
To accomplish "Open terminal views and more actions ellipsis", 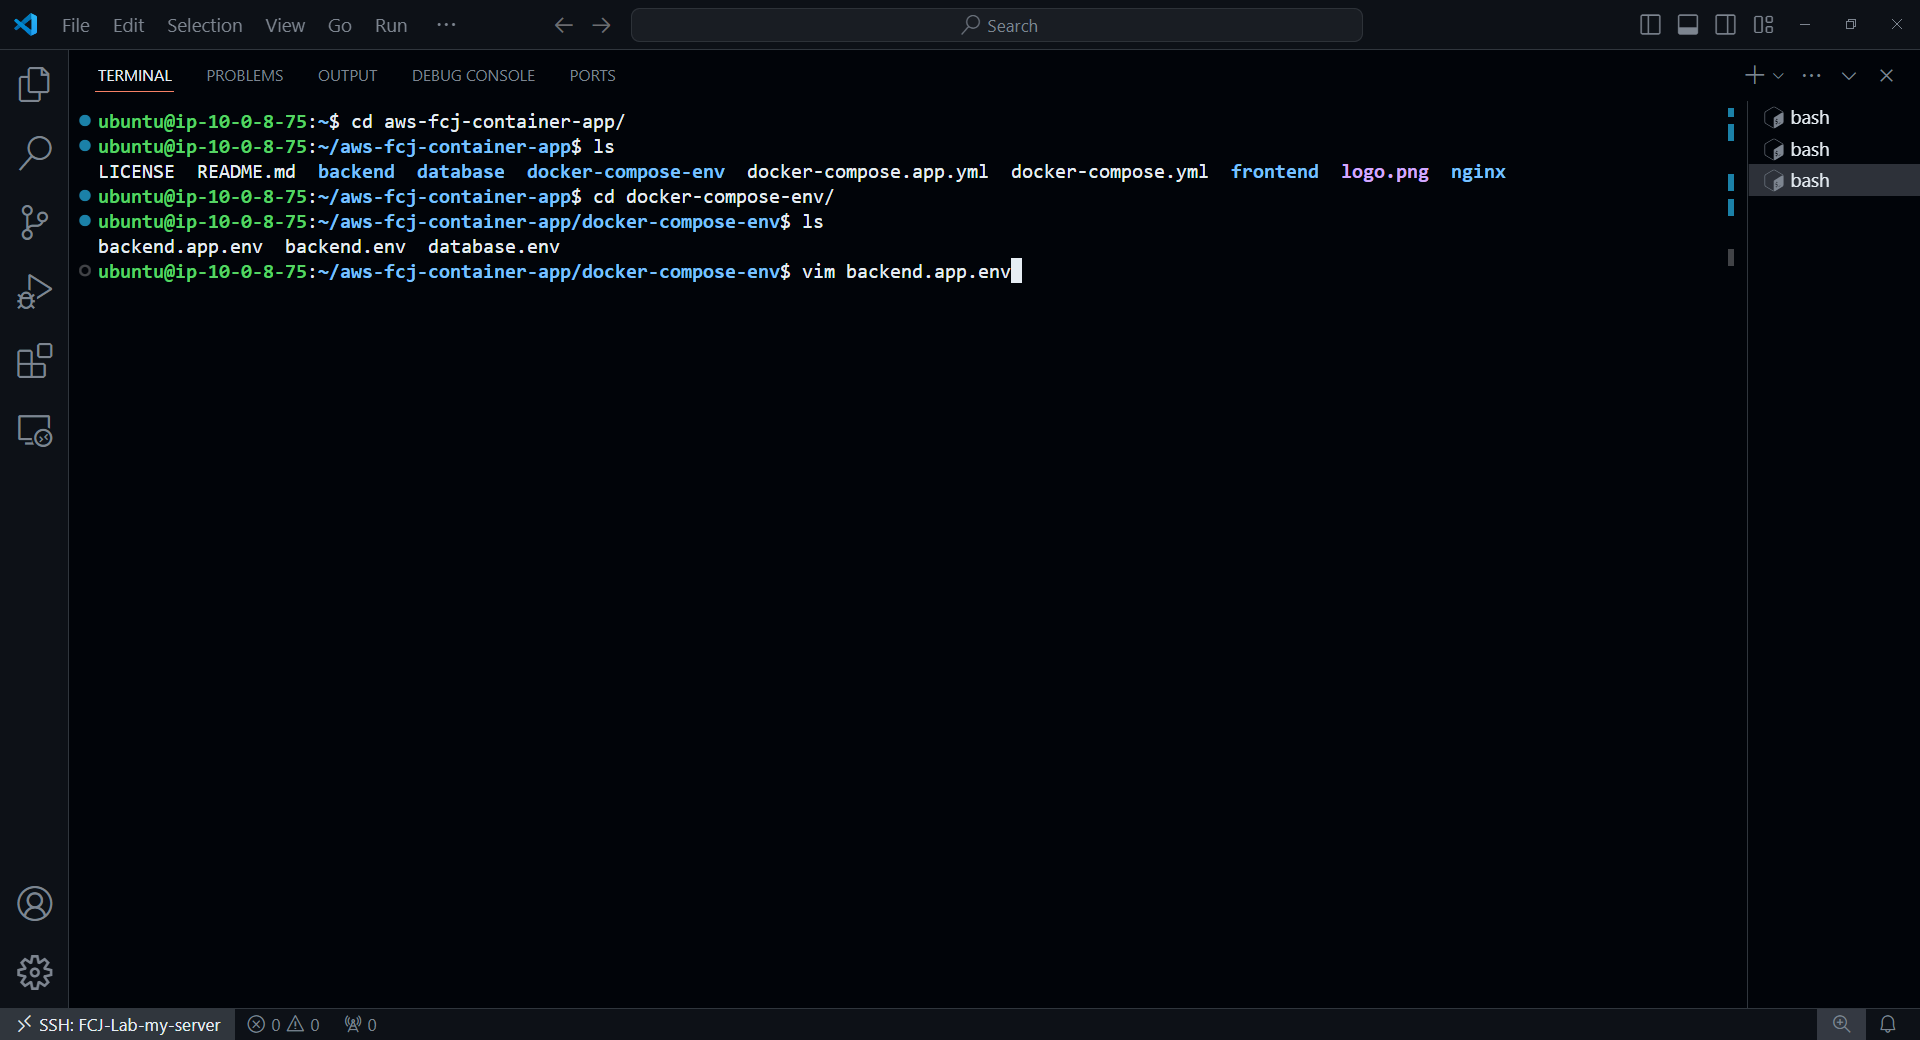I will coord(1812,75).
